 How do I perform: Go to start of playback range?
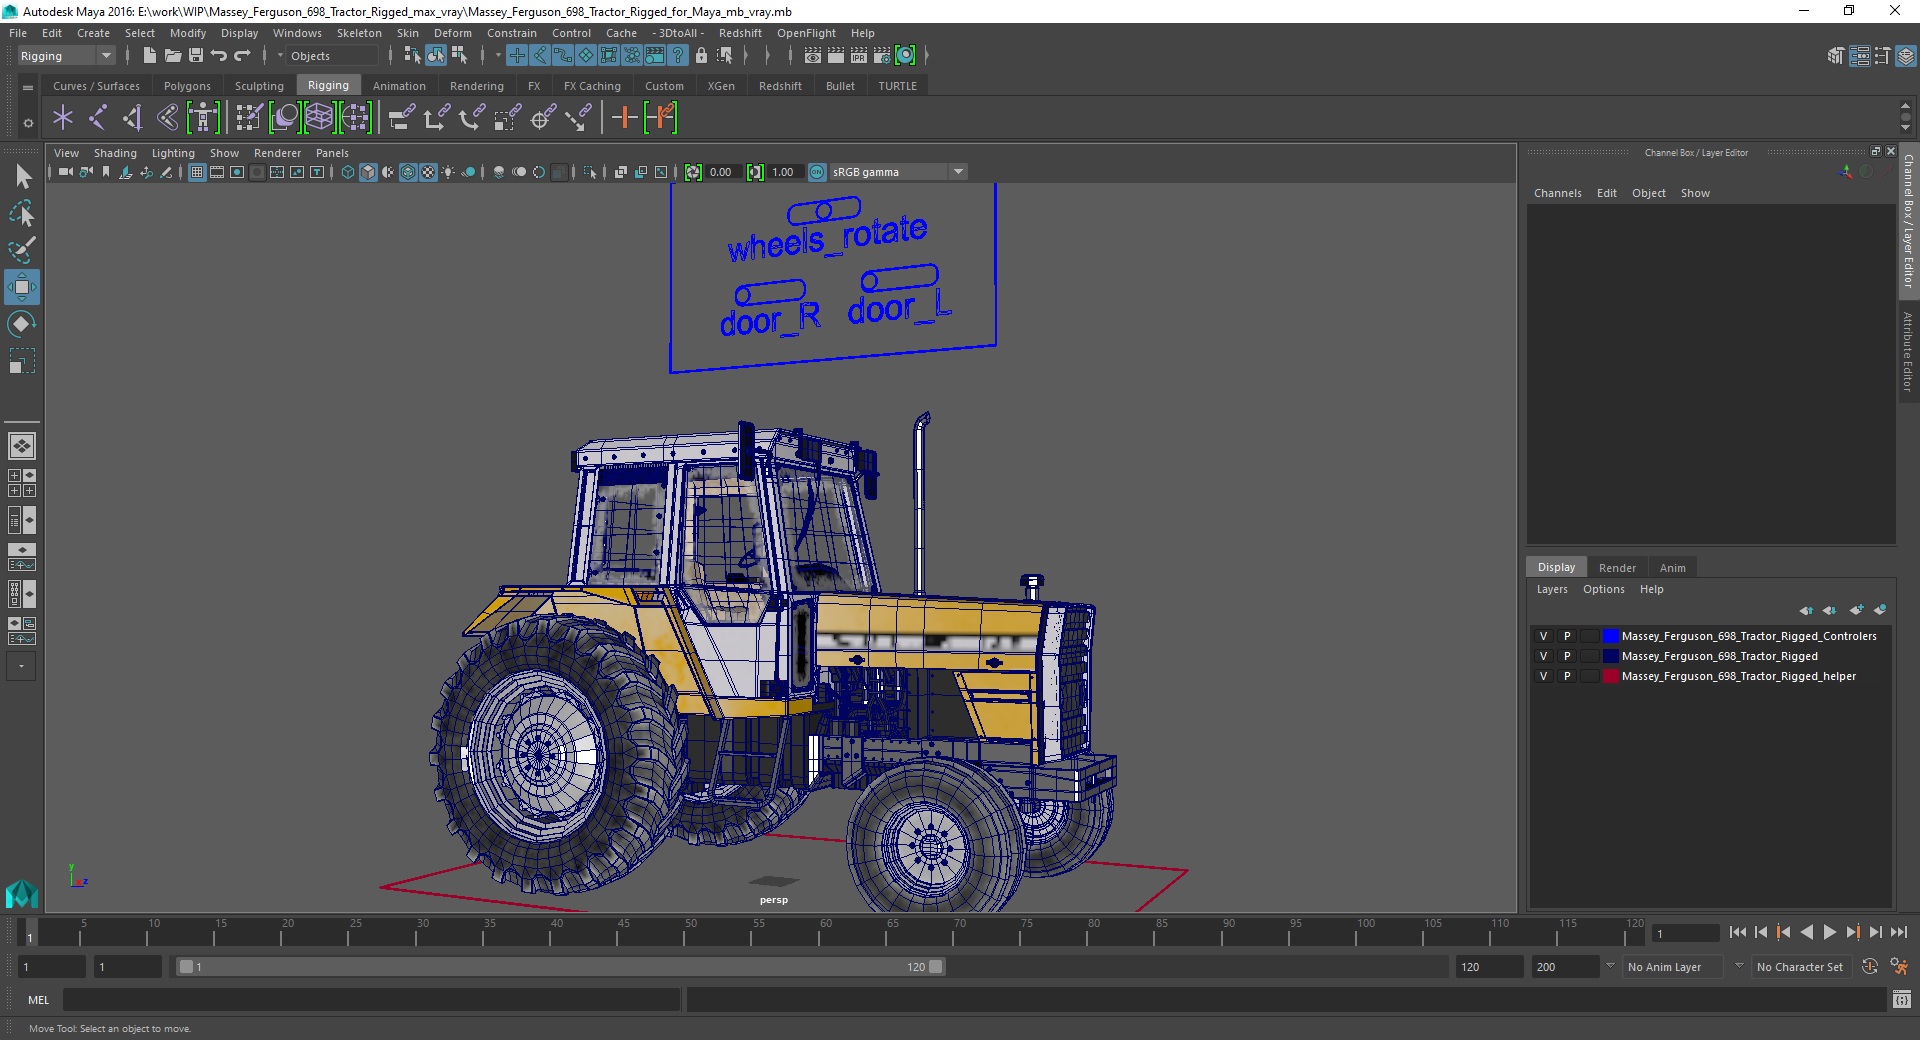(1738, 932)
